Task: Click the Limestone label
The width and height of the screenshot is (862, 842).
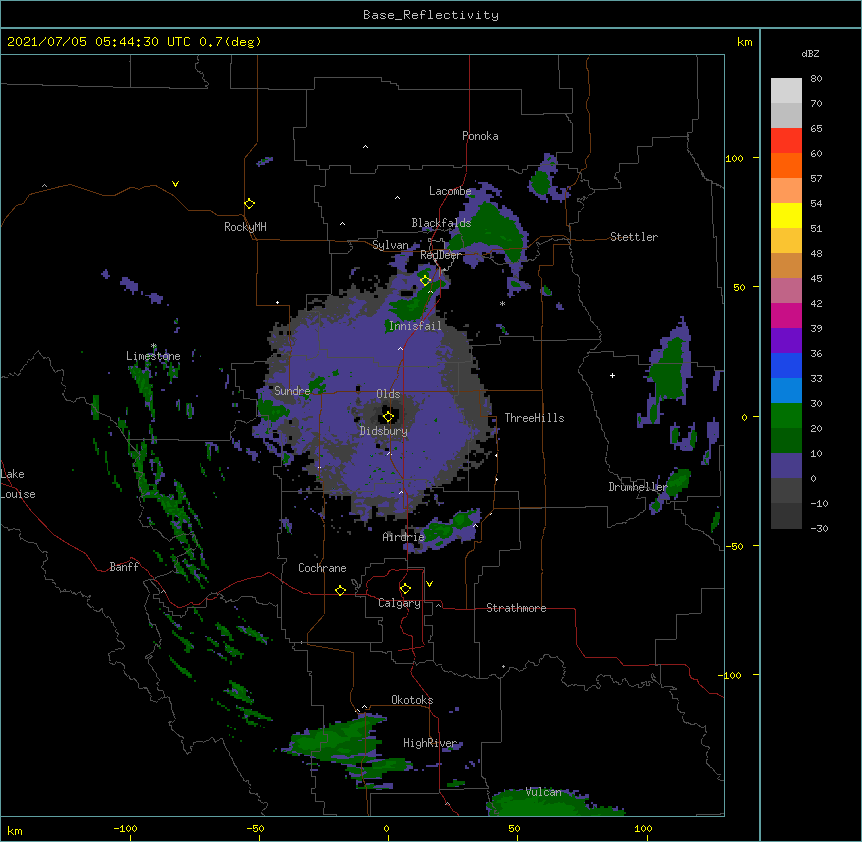Action: pos(153,356)
